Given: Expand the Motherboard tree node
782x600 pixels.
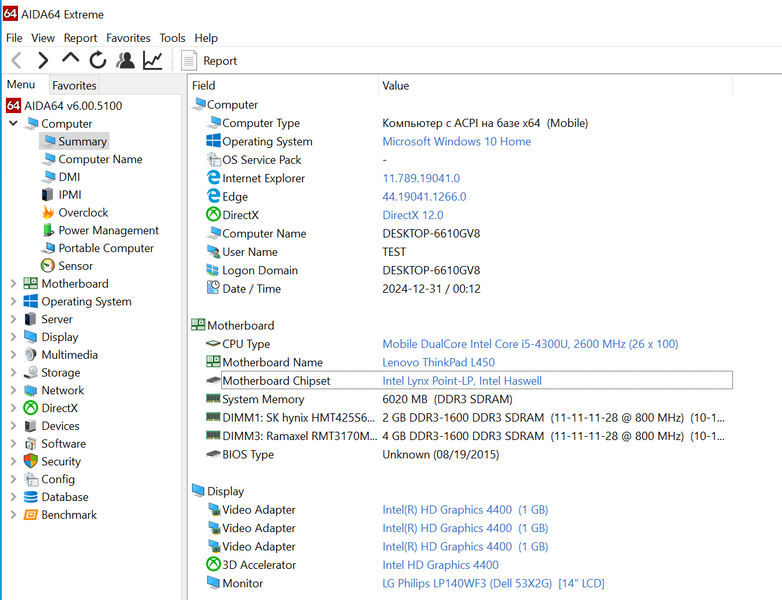Looking at the screenshot, I should pos(13,283).
